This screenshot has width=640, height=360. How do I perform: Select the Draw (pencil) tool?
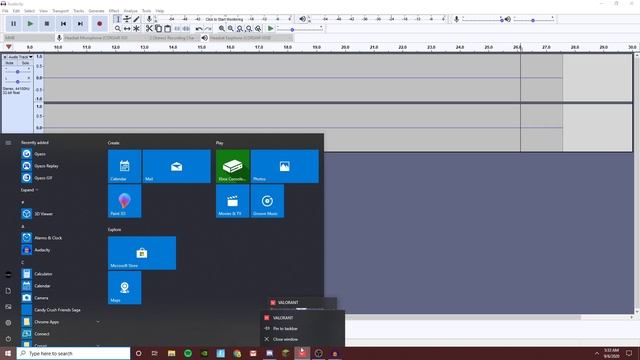(x=136, y=19)
